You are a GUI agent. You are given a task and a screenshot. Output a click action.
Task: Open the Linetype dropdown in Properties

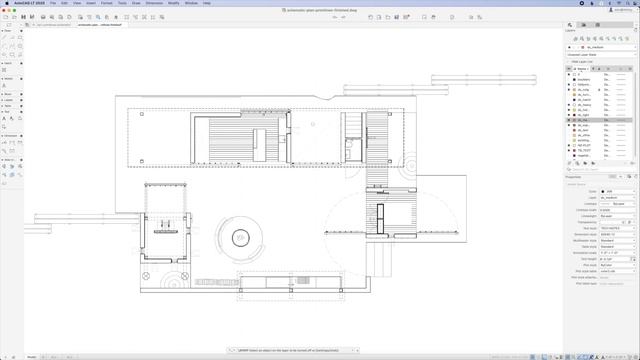[618, 204]
